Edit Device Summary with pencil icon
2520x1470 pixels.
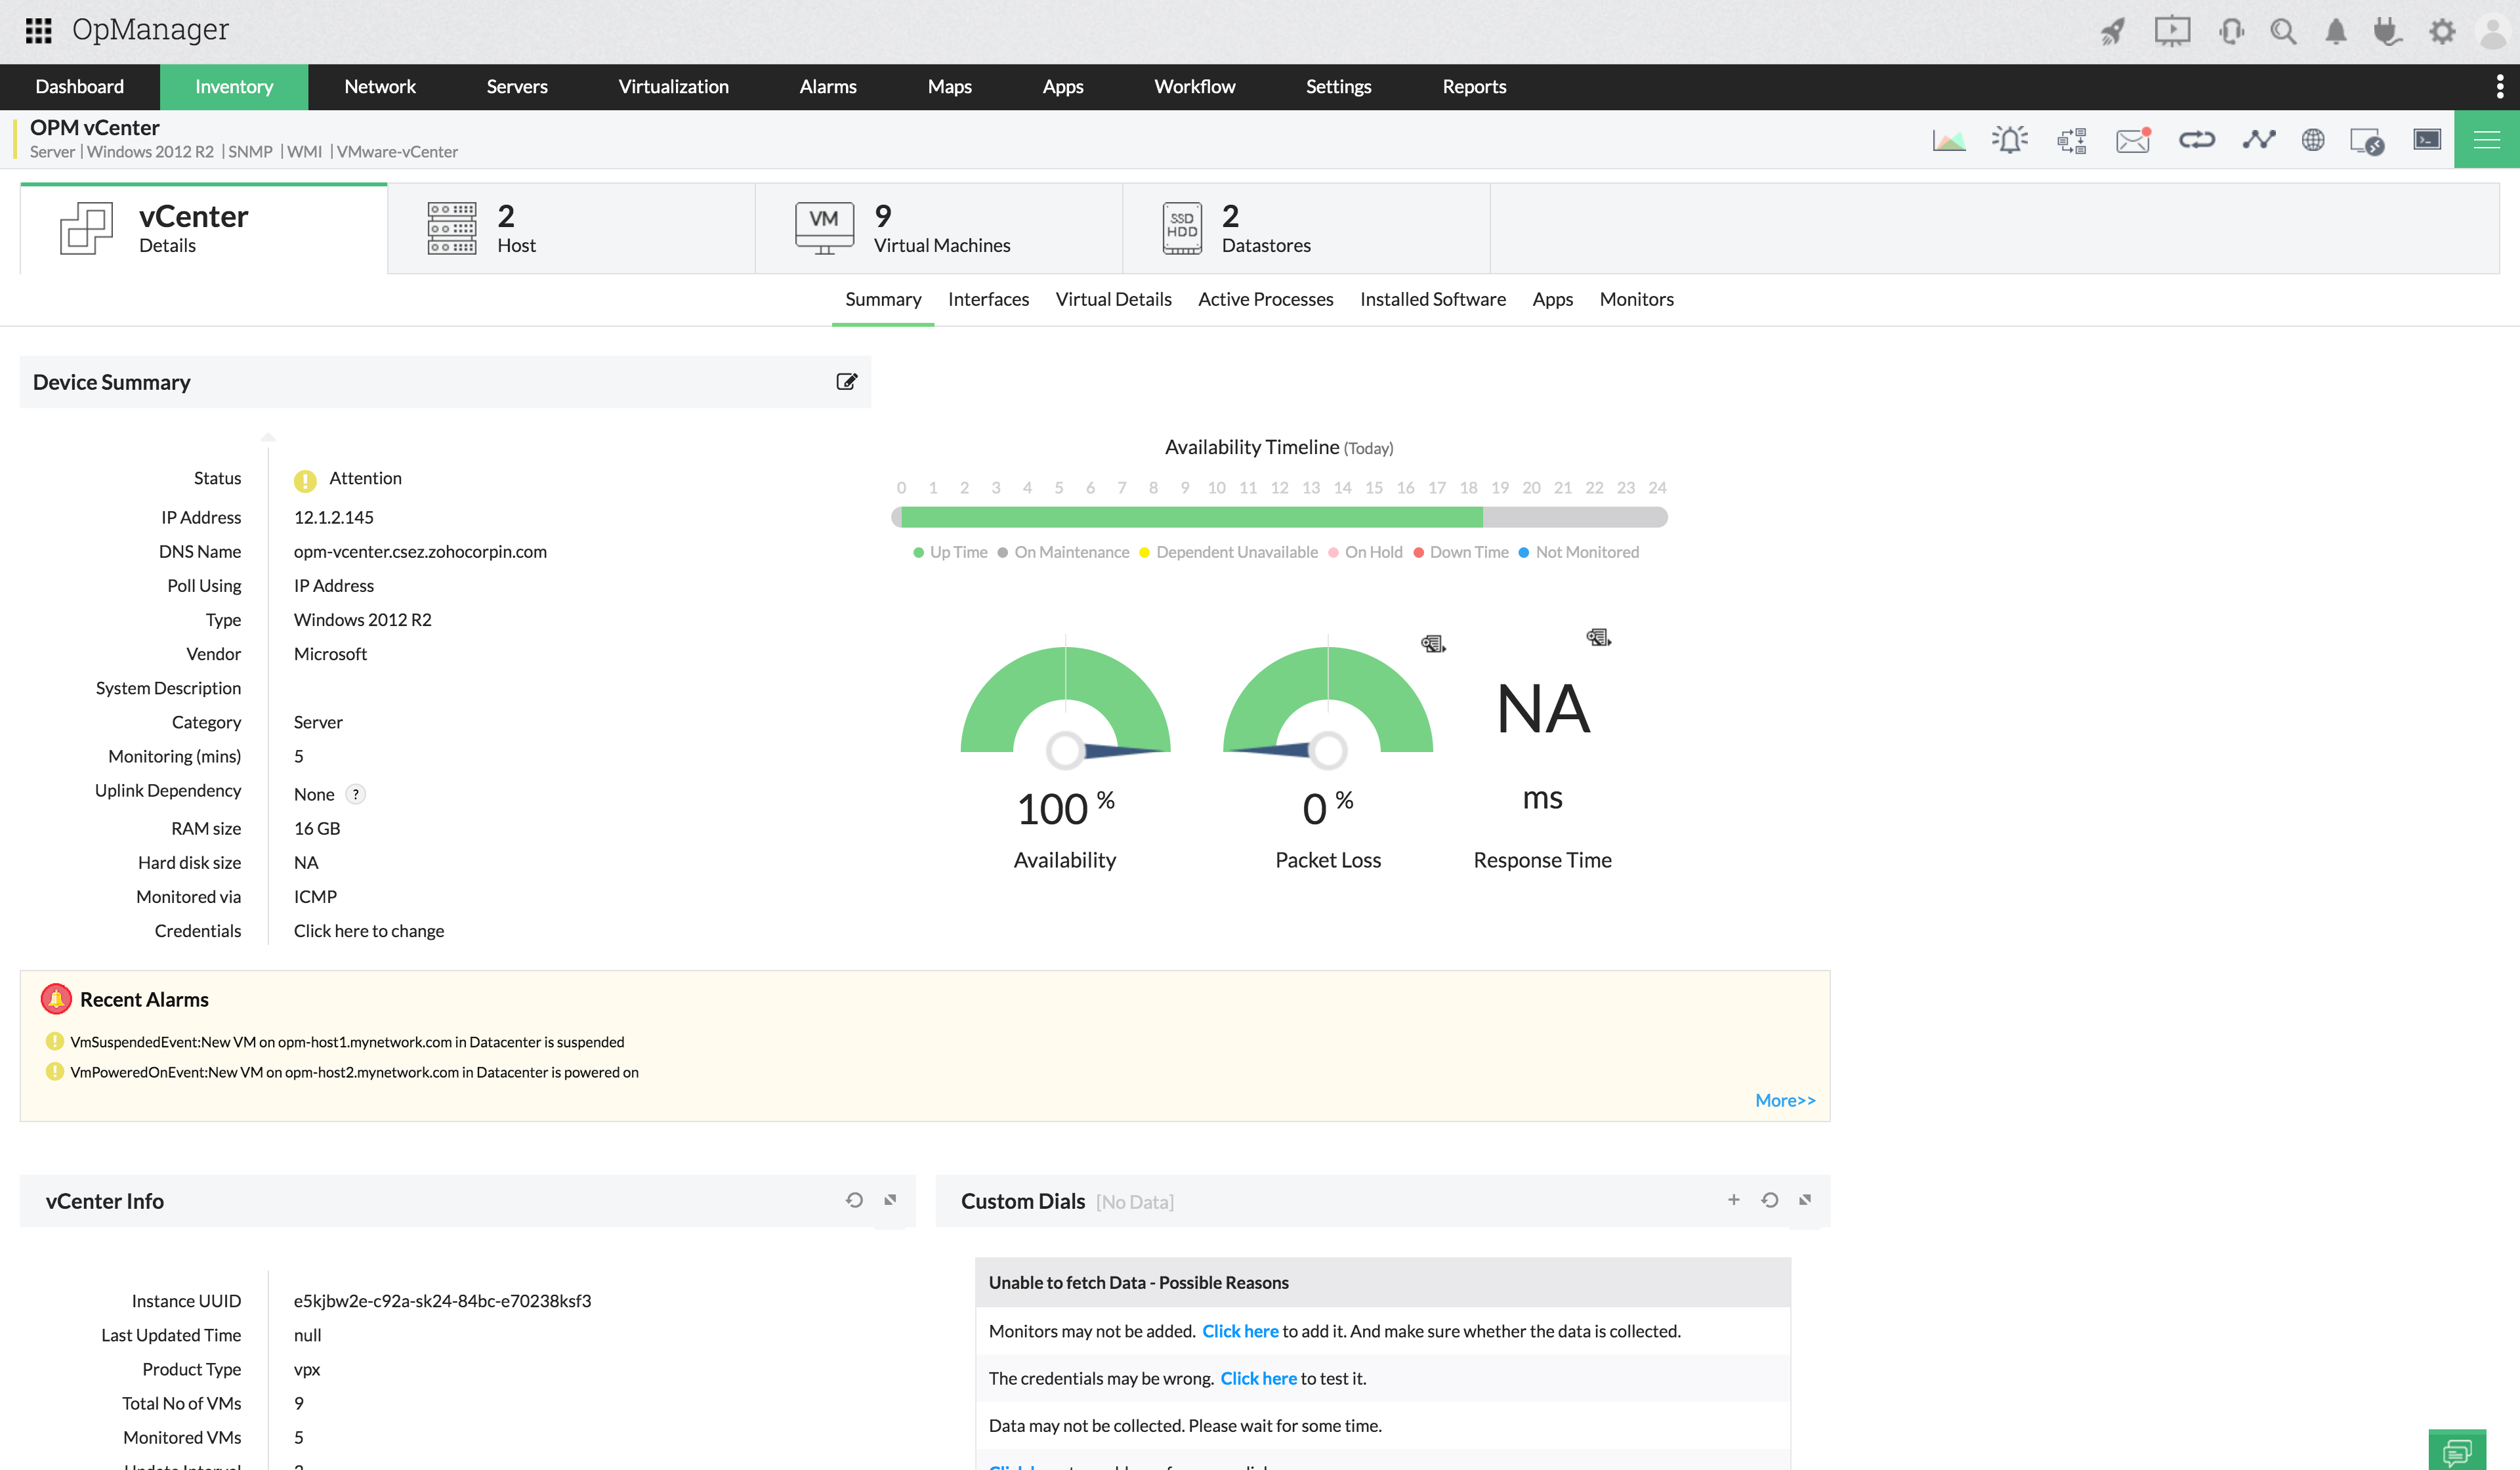(846, 381)
